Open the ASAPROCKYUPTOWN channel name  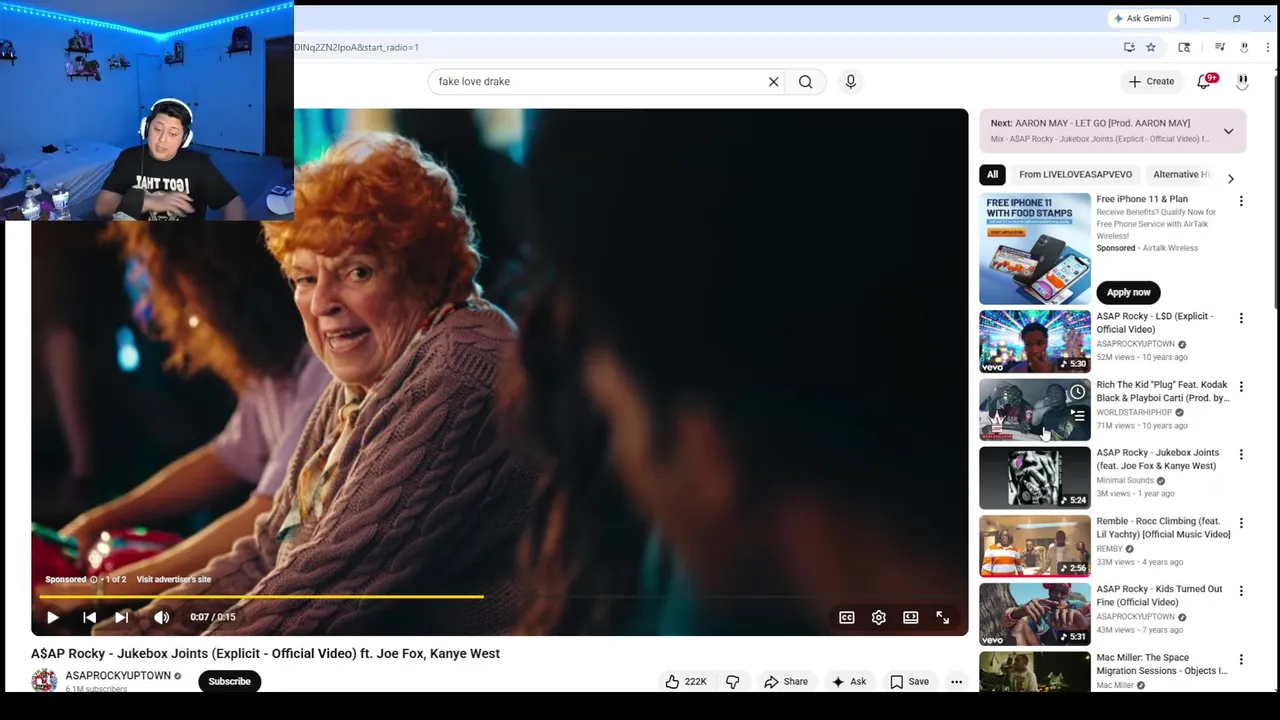click(x=118, y=676)
